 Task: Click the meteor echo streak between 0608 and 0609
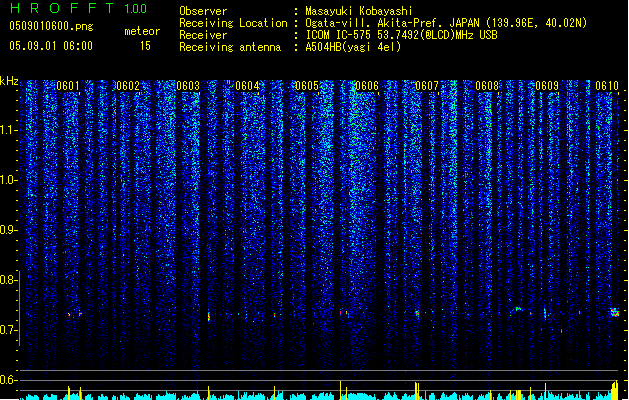[517, 309]
